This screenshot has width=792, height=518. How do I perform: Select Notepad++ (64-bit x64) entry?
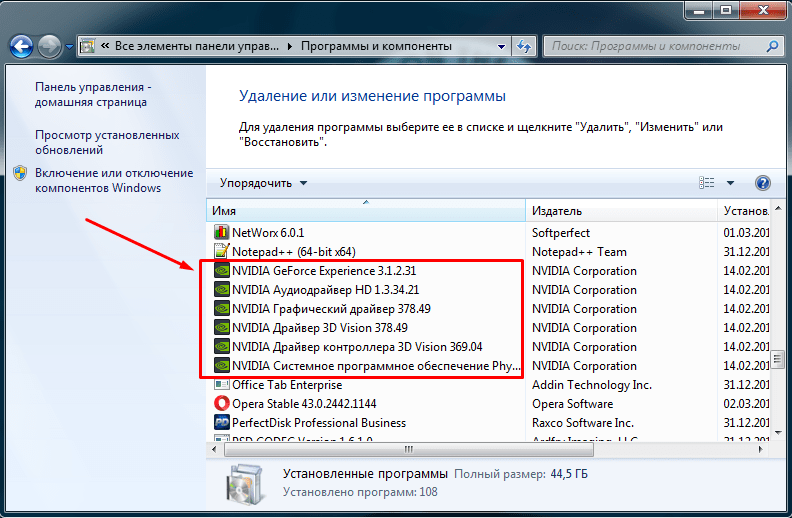click(293, 251)
